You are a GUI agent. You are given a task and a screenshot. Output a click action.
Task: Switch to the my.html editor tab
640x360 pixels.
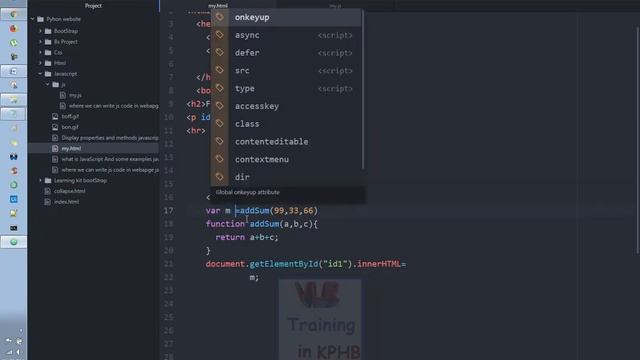coord(218,6)
